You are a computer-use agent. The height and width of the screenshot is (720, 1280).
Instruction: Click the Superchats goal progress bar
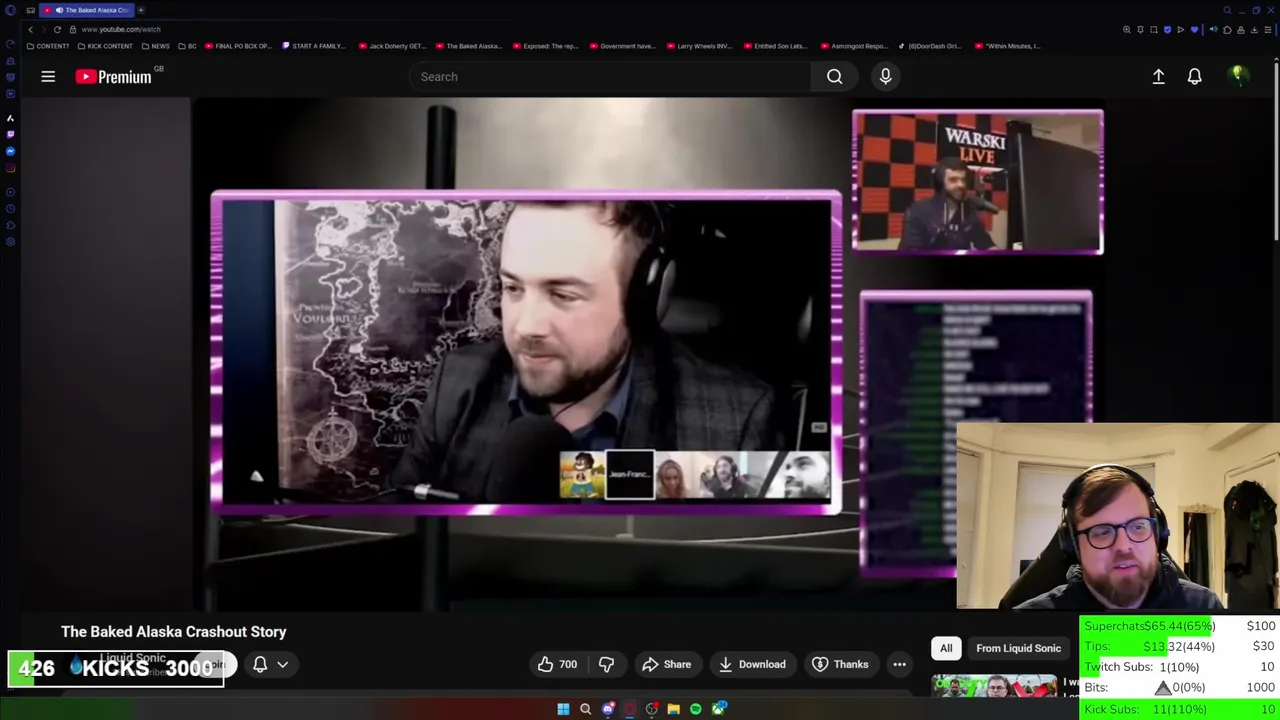click(1180, 626)
